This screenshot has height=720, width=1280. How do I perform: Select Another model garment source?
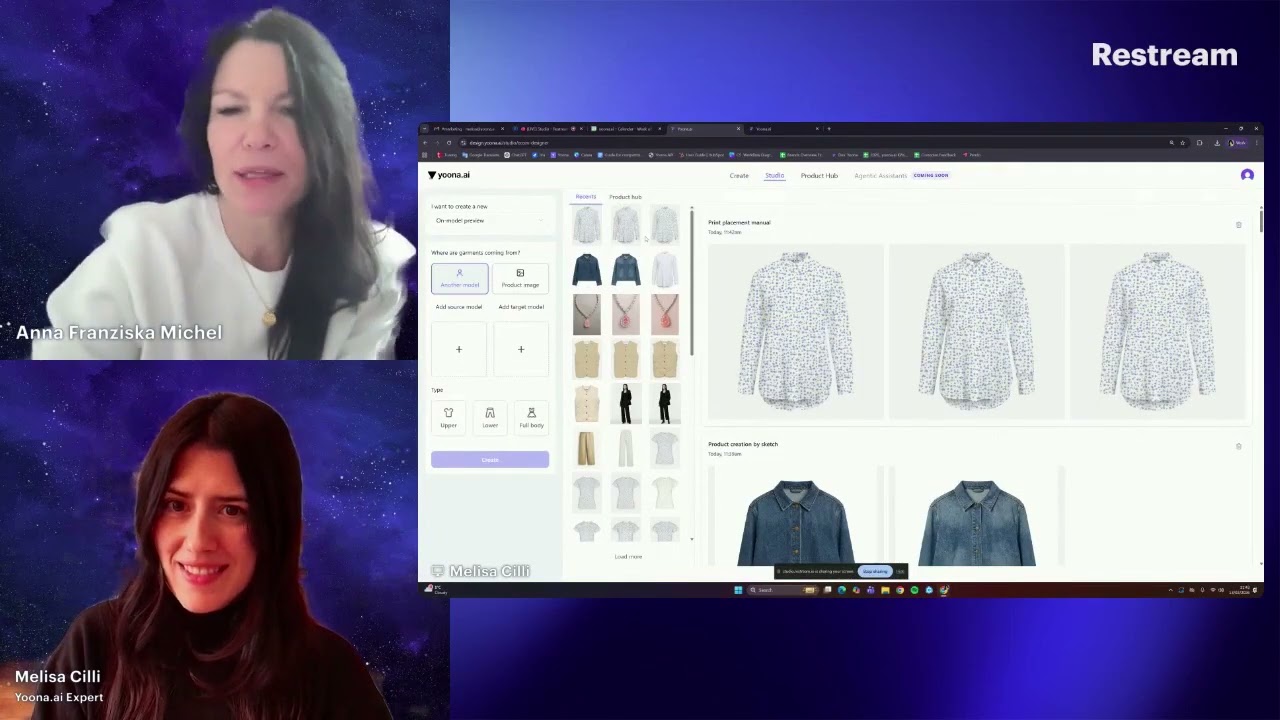[x=460, y=278]
